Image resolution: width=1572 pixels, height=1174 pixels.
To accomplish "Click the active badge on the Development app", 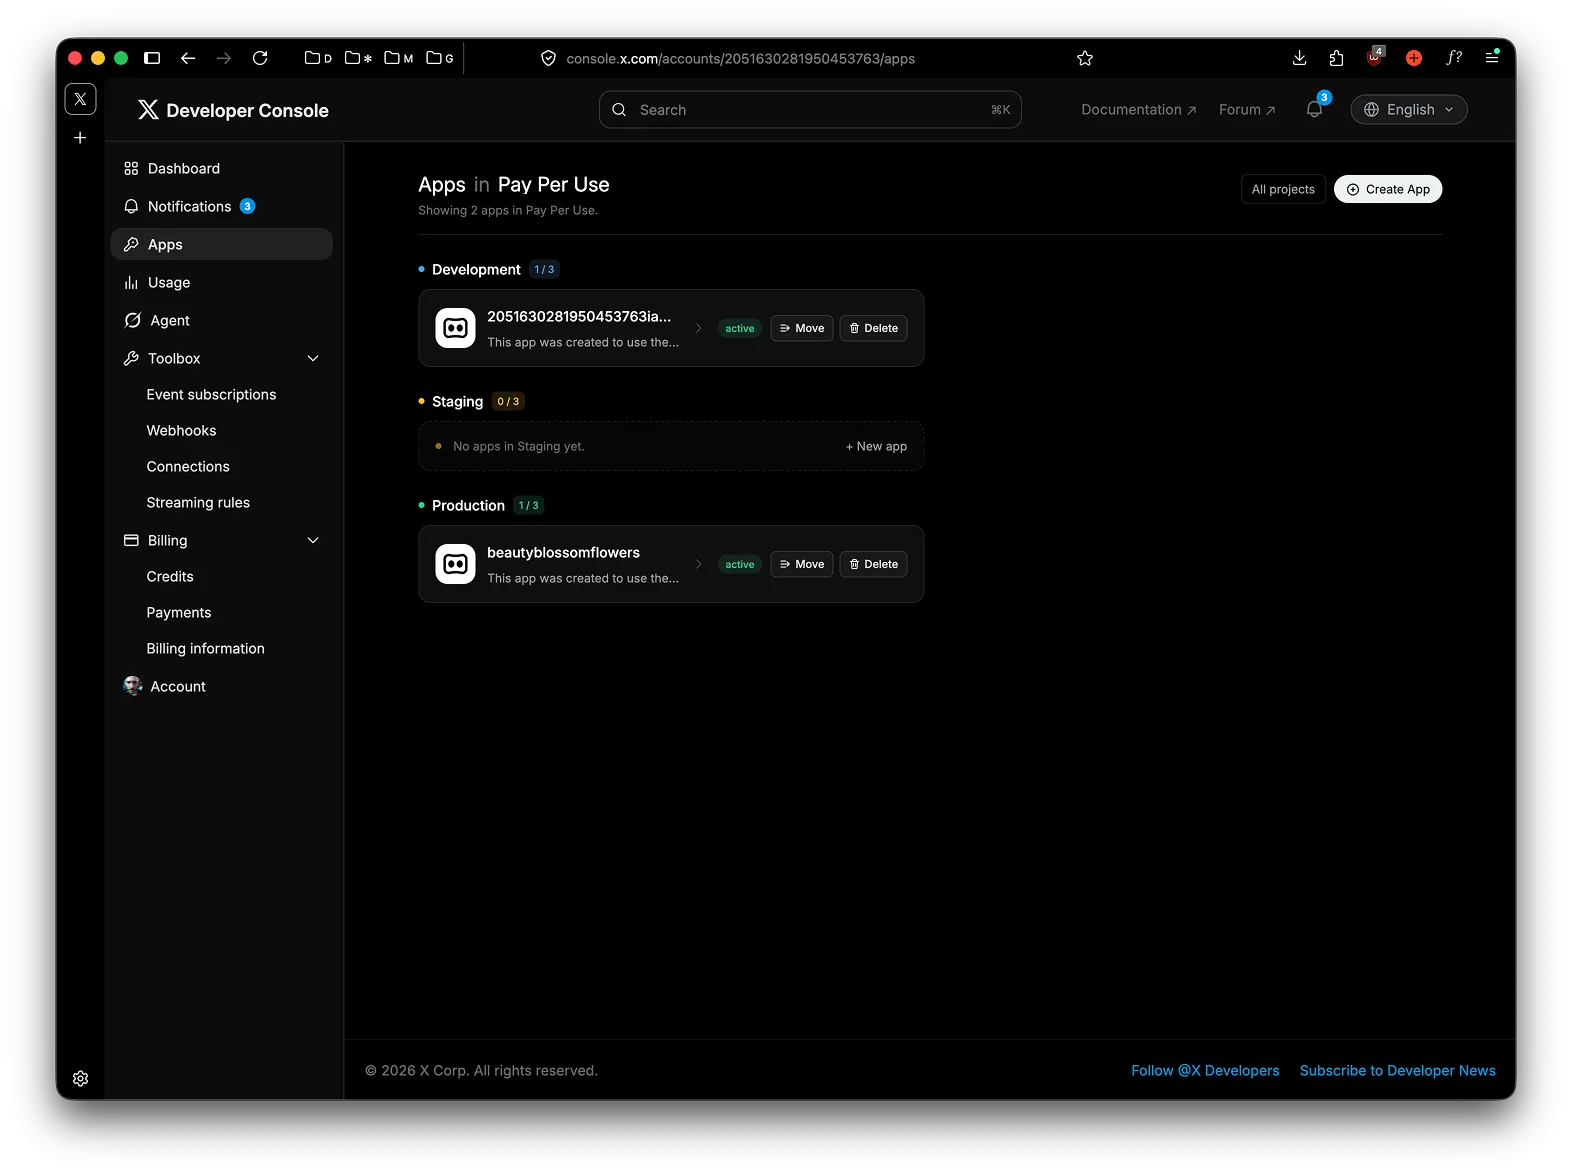I will pyautogui.click(x=740, y=328).
